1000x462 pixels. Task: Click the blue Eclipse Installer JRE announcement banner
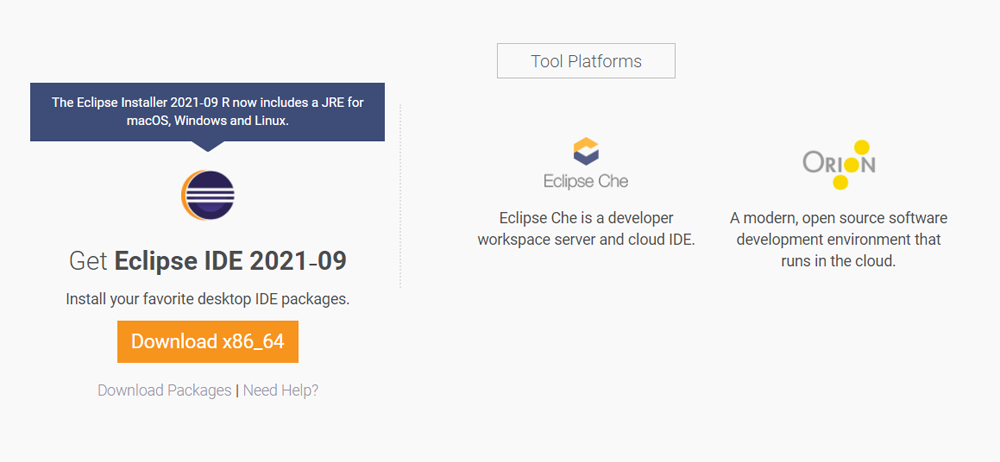tap(207, 111)
